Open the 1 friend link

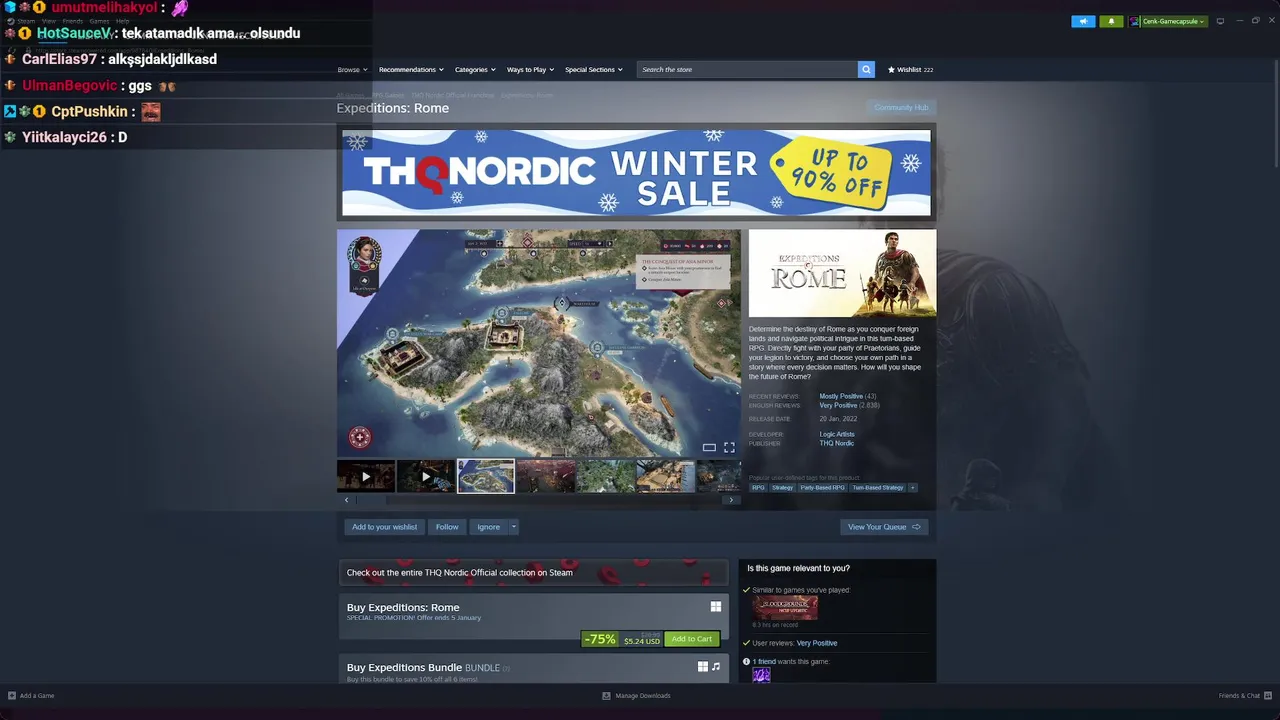(764, 662)
